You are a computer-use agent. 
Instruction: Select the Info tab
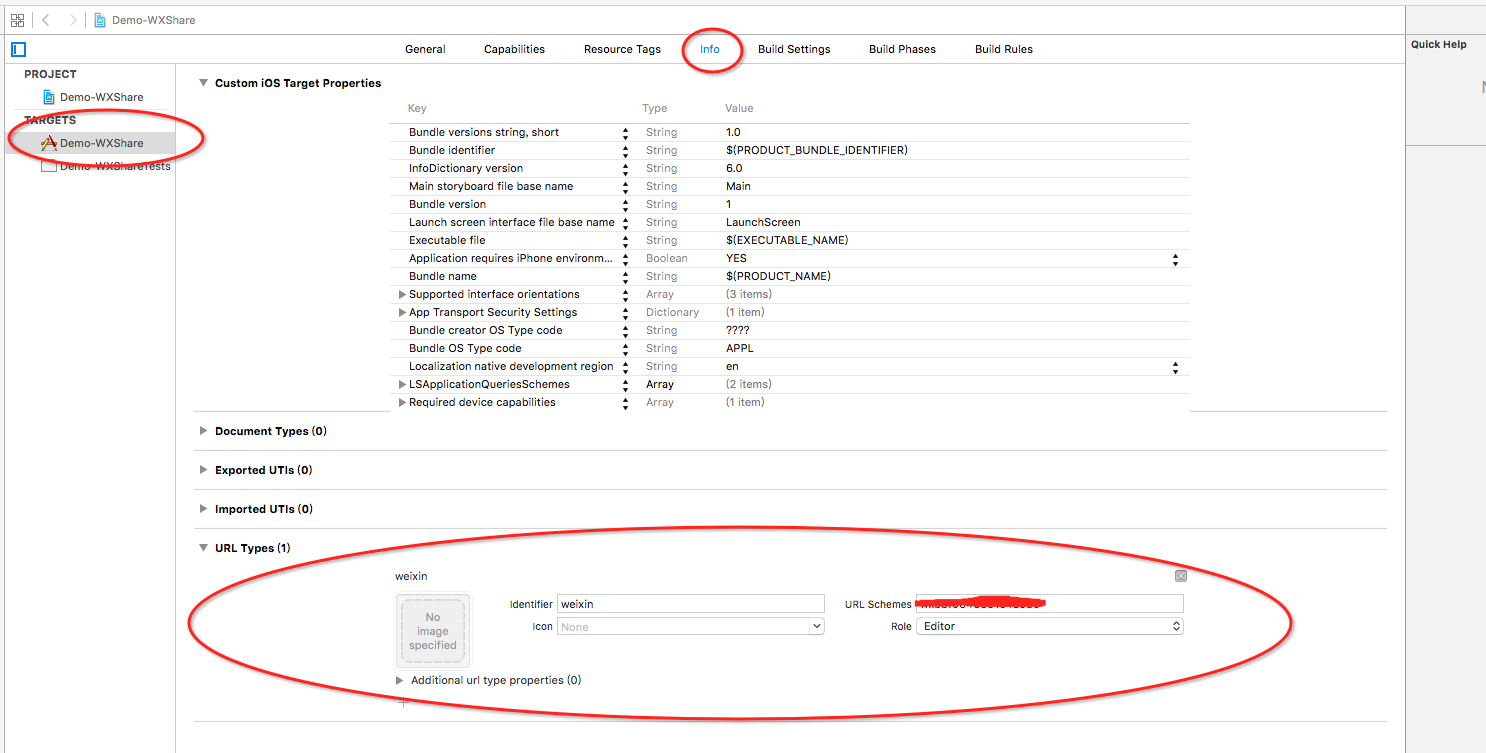(x=710, y=49)
